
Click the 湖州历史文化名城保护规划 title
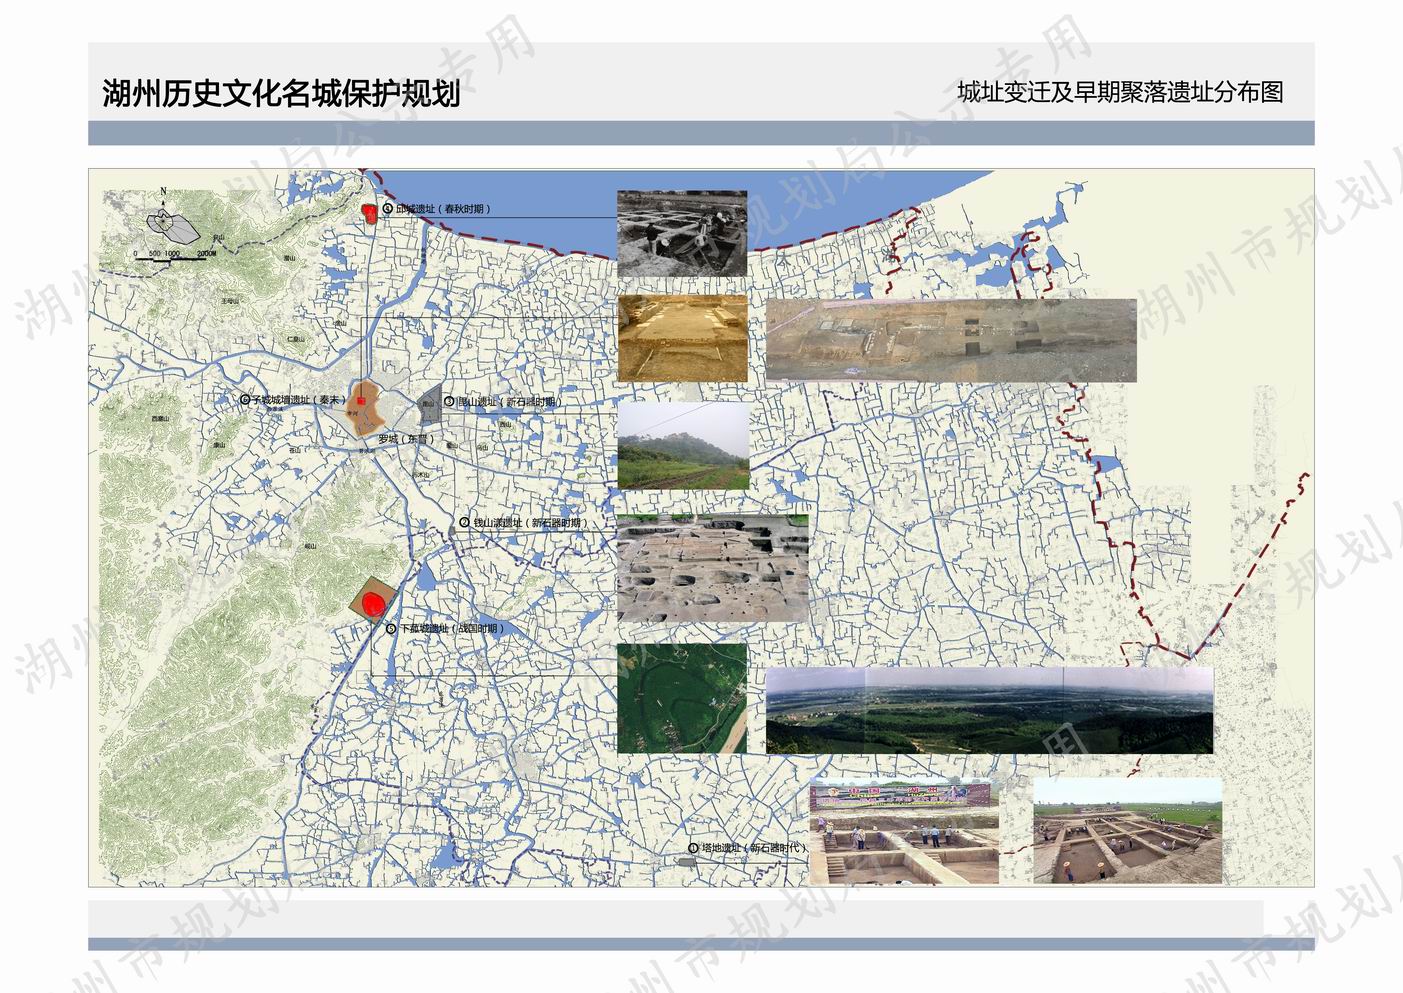(281, 93)
